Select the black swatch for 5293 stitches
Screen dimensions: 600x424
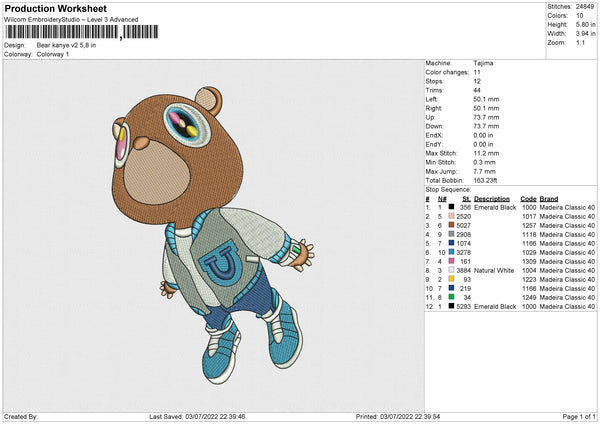452,306
